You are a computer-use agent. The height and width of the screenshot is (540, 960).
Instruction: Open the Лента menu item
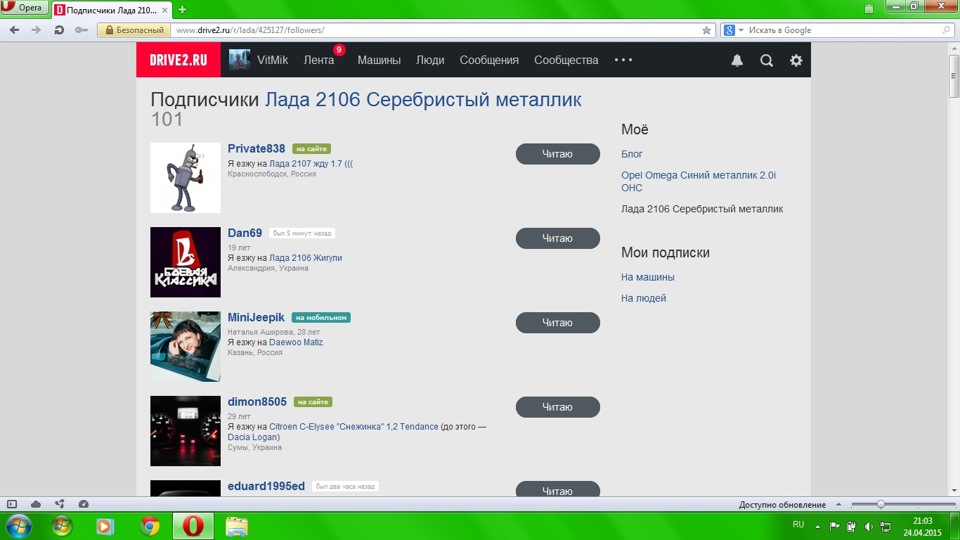coord(318,60)
